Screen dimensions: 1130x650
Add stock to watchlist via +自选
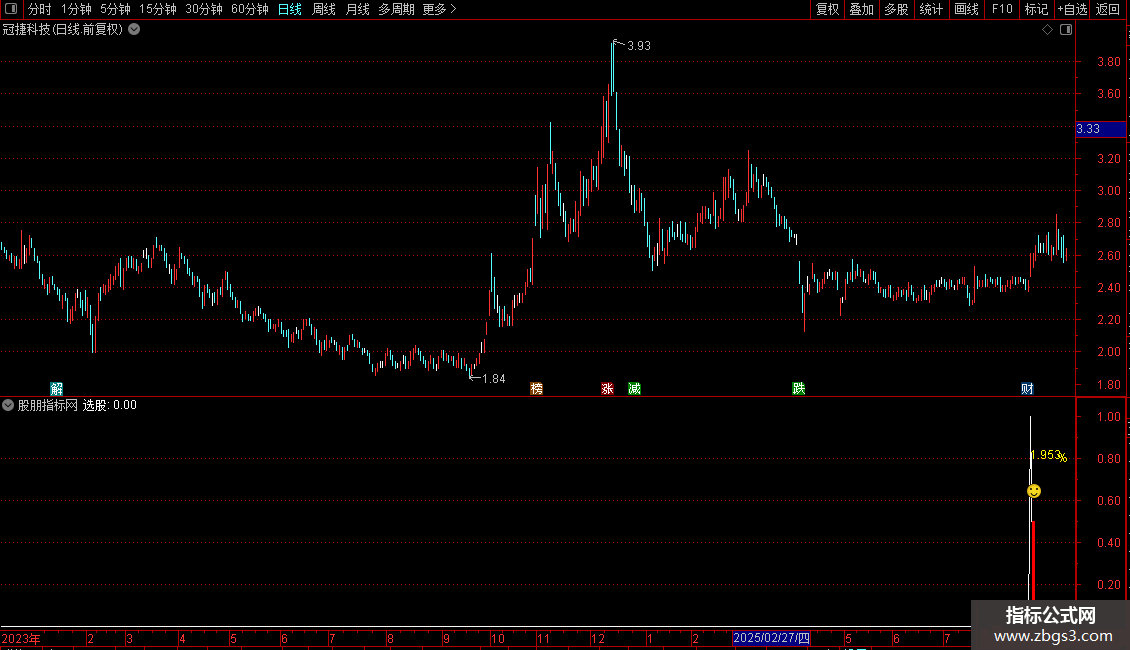tap(1072, 9)
